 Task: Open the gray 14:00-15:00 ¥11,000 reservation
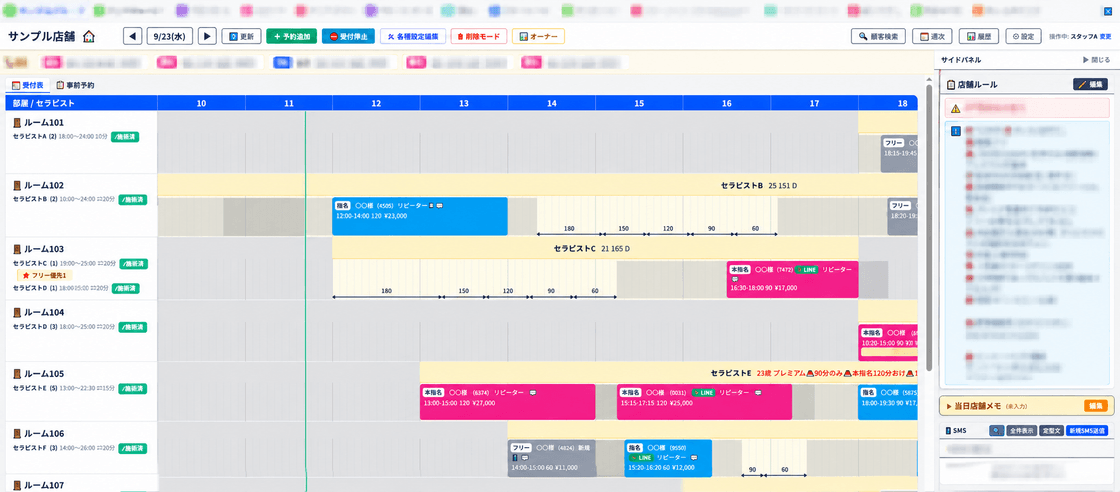pyautogui.click(x=552, y=459)
